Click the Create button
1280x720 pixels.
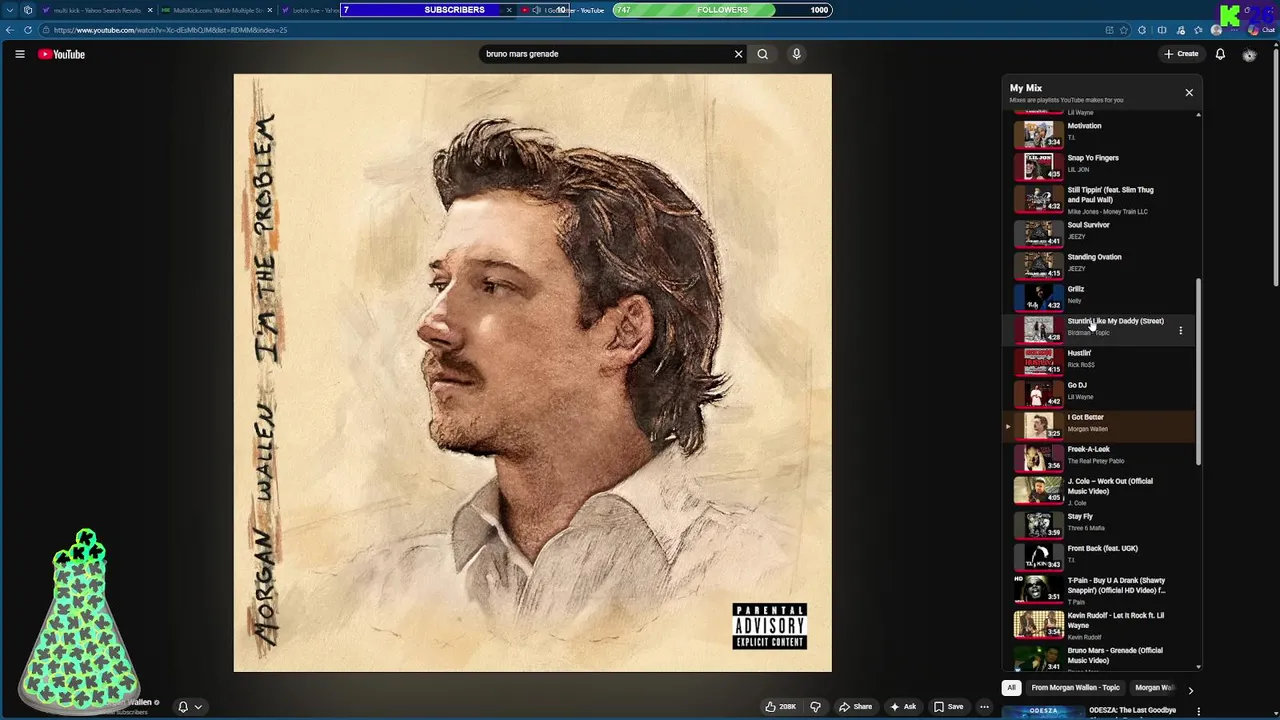click(1181, 54)
